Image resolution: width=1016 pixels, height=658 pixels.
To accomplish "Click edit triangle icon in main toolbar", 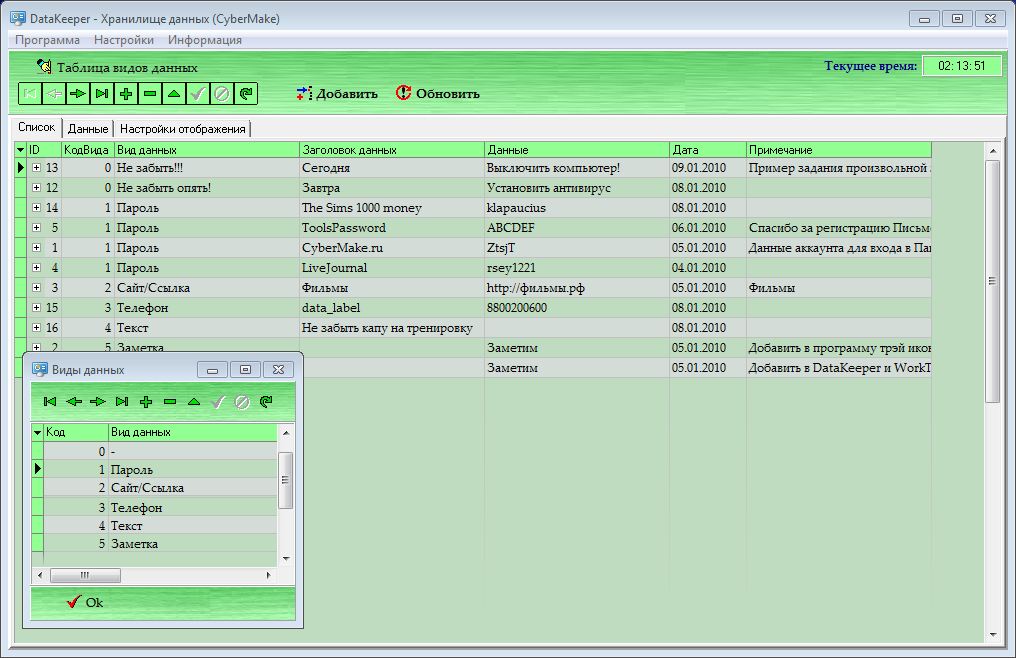I will [174, 94].
